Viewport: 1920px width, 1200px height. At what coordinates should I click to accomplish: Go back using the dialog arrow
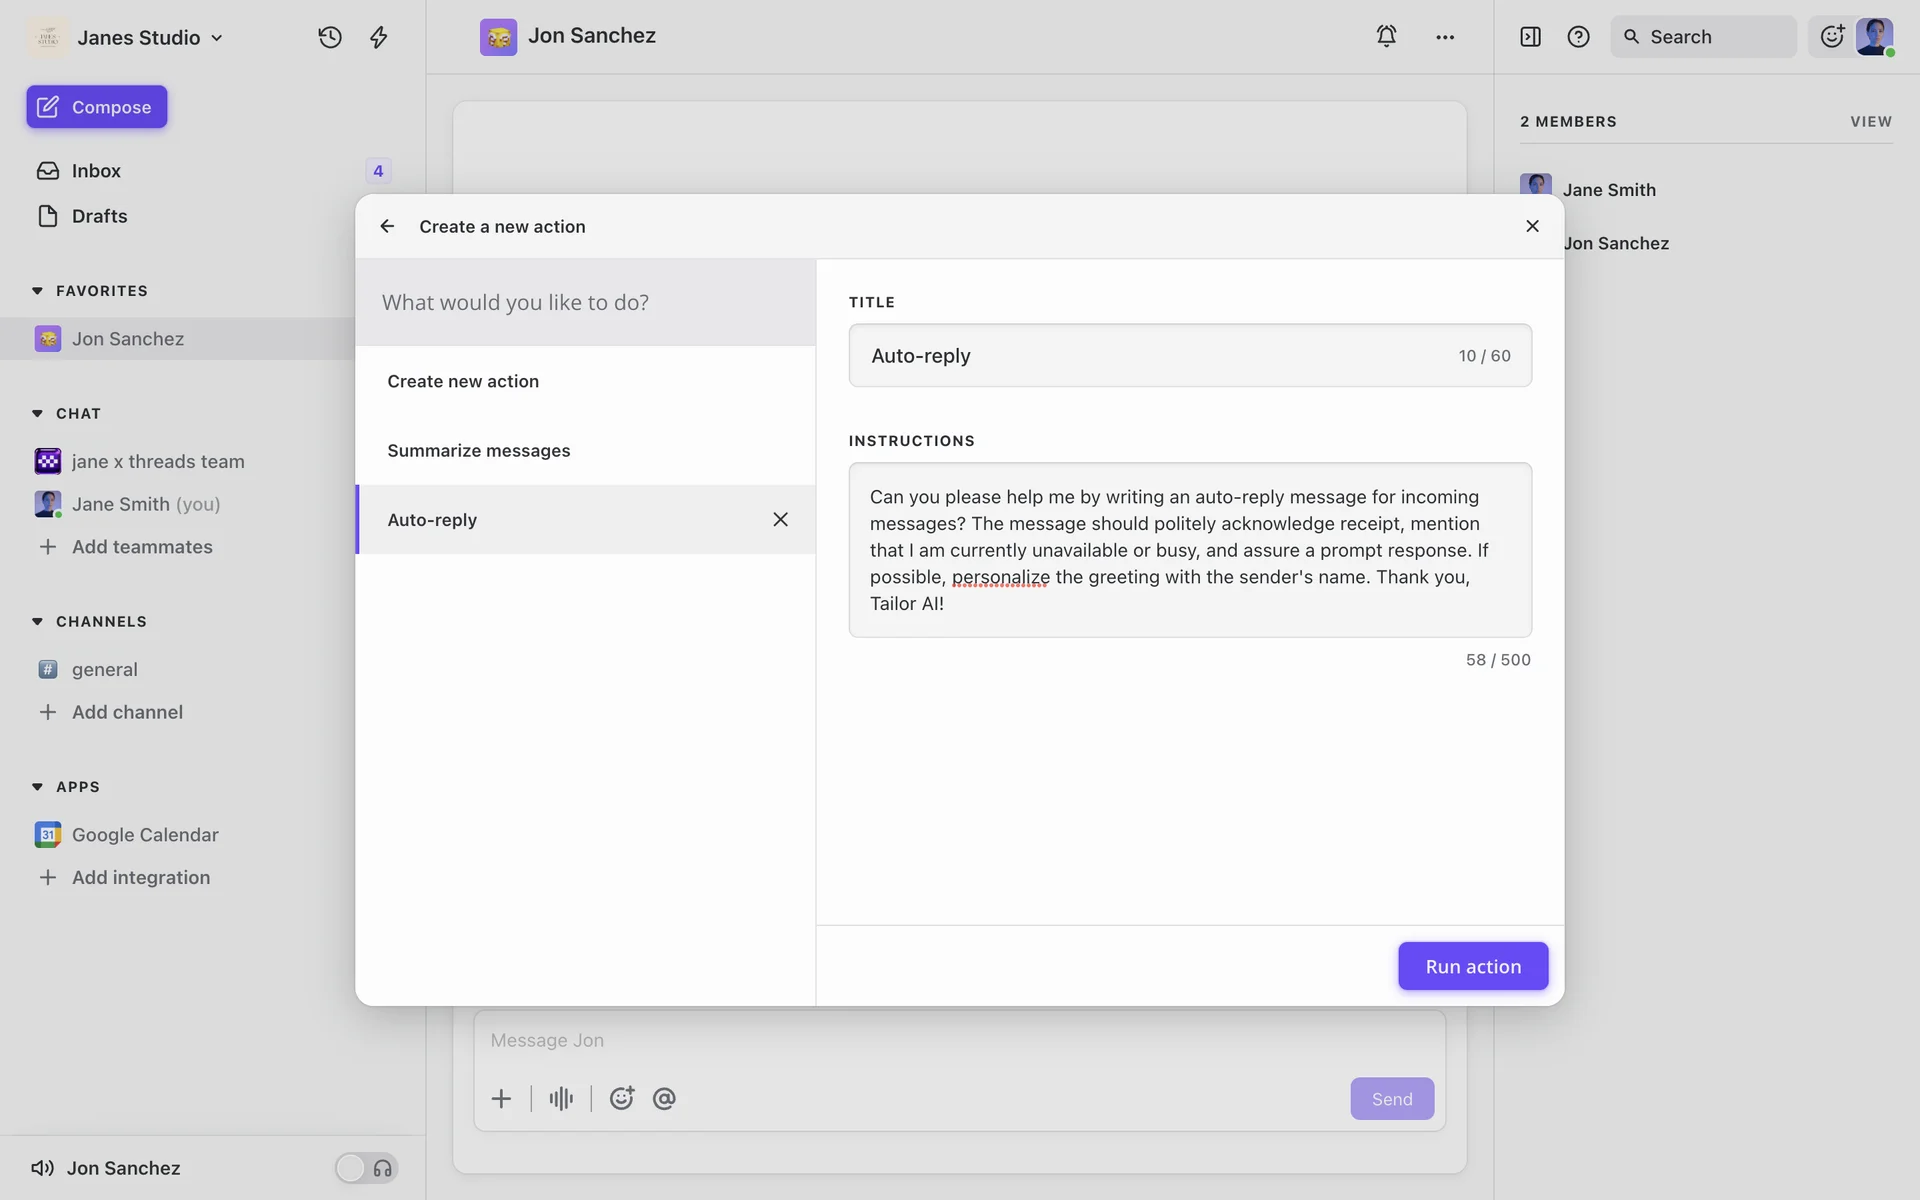[x=387, y=226]
